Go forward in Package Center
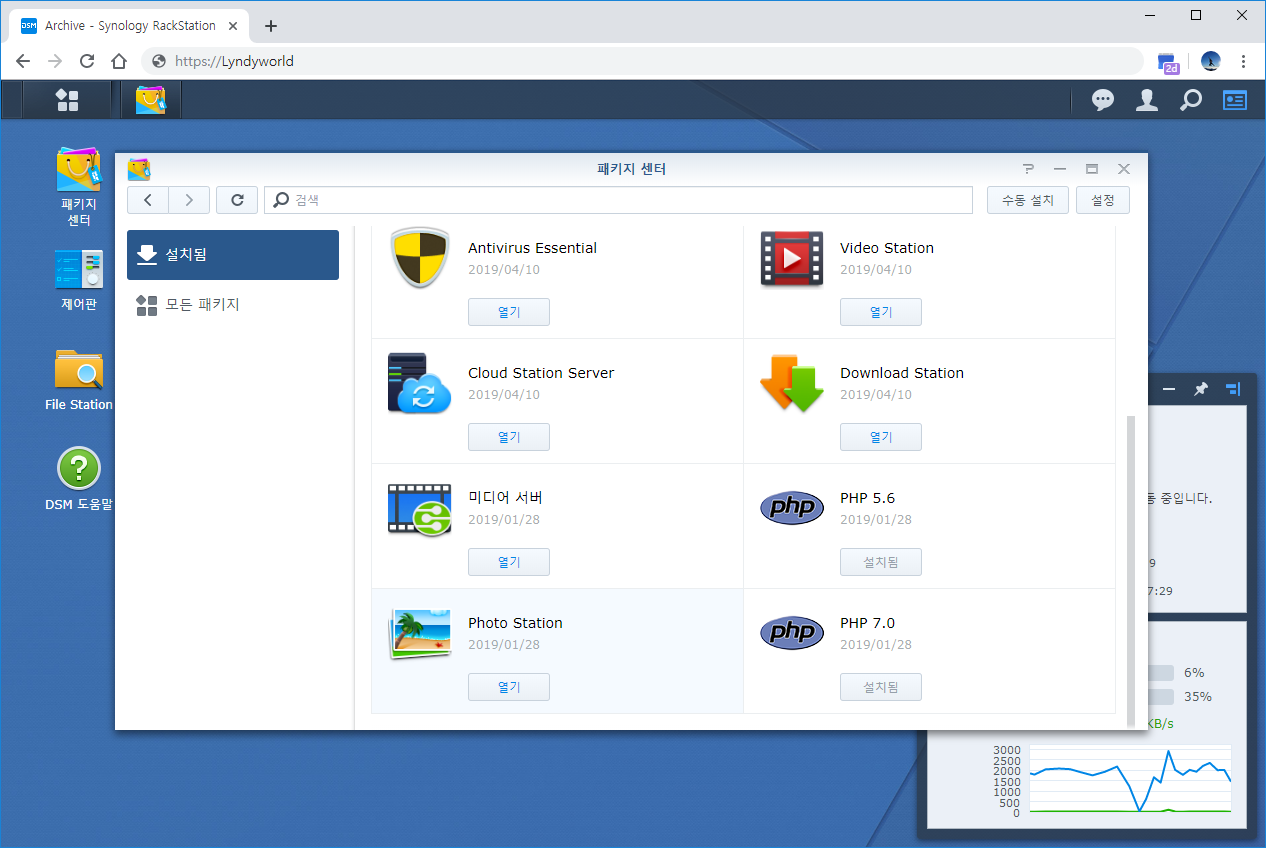Image resolution: width=1266 pixels, height=848 pixels. coord(189,200)
